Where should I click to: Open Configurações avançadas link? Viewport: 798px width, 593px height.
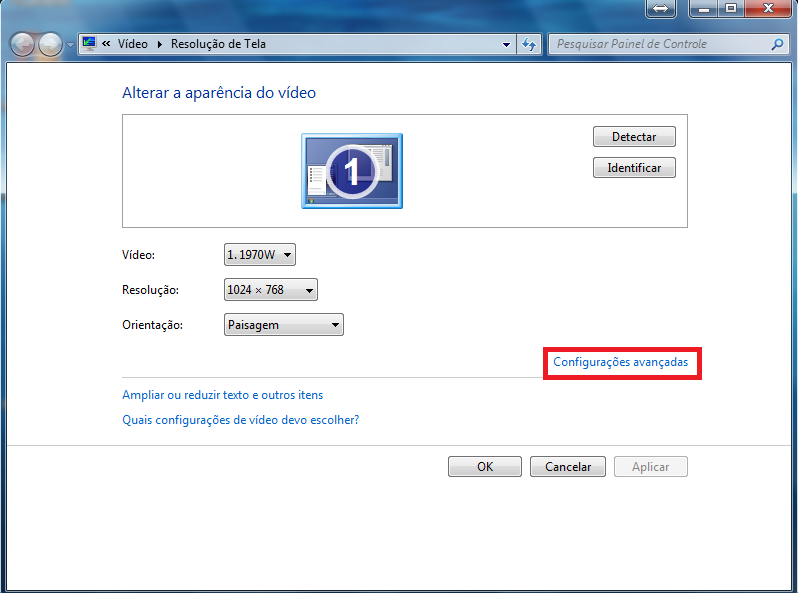(620, 362)
